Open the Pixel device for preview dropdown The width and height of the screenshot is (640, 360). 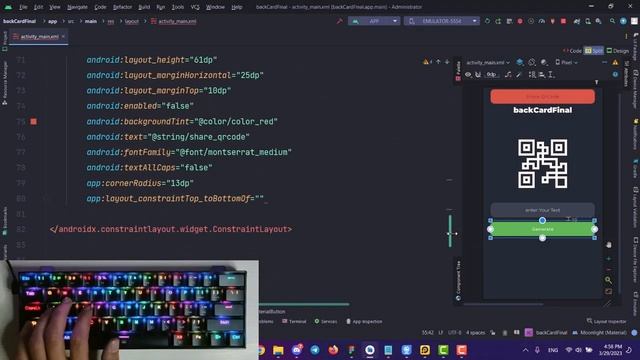point(567,62)
